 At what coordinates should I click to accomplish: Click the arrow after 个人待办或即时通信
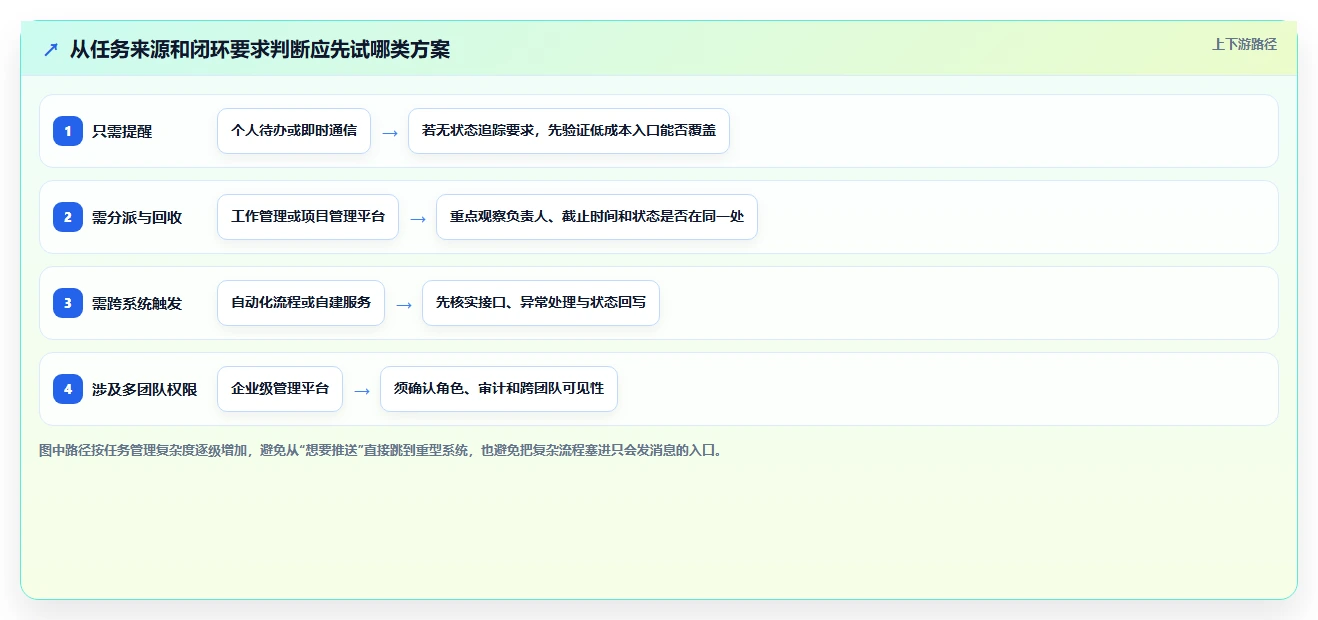[390, 132]
